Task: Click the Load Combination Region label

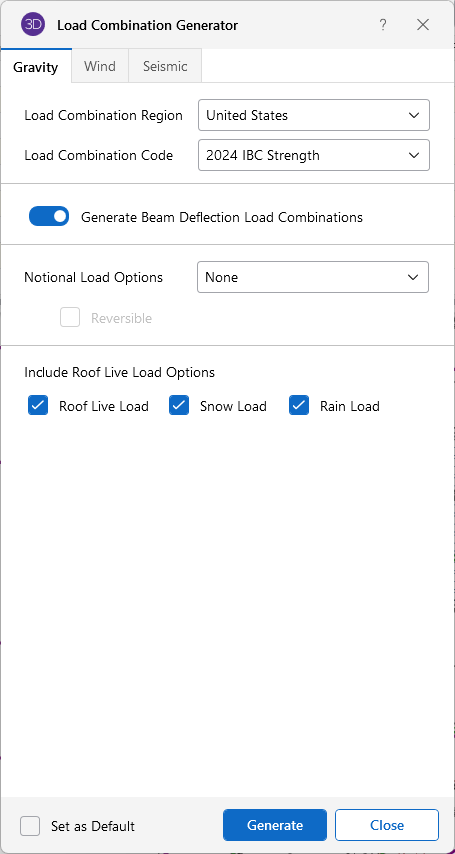Action: pyautogui.click(x=104, y=115)
